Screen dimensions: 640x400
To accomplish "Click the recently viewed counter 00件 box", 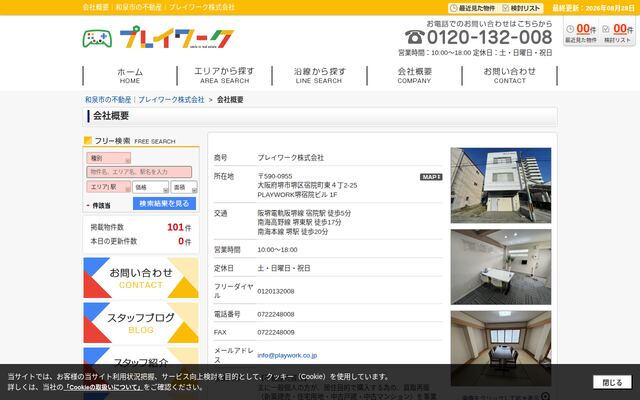I will click(x=581, y=33).
